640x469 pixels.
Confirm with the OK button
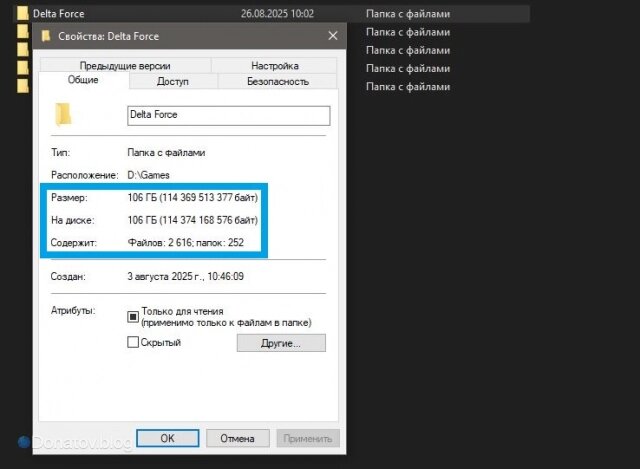click(x=167, y=438)
